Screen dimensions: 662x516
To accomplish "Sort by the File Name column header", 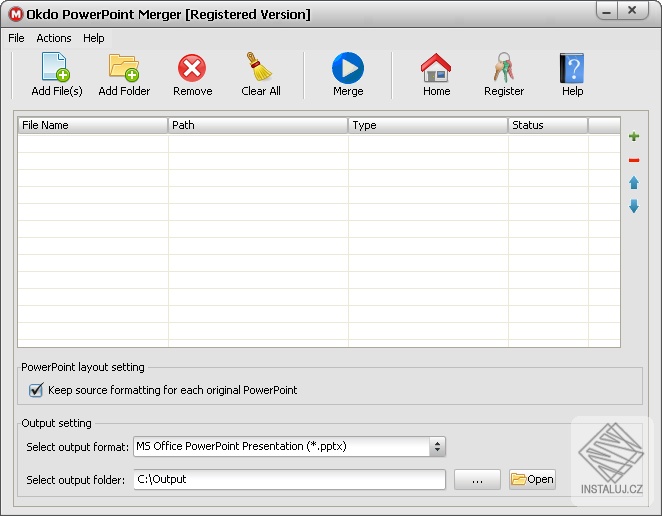I will pos(93,125).
